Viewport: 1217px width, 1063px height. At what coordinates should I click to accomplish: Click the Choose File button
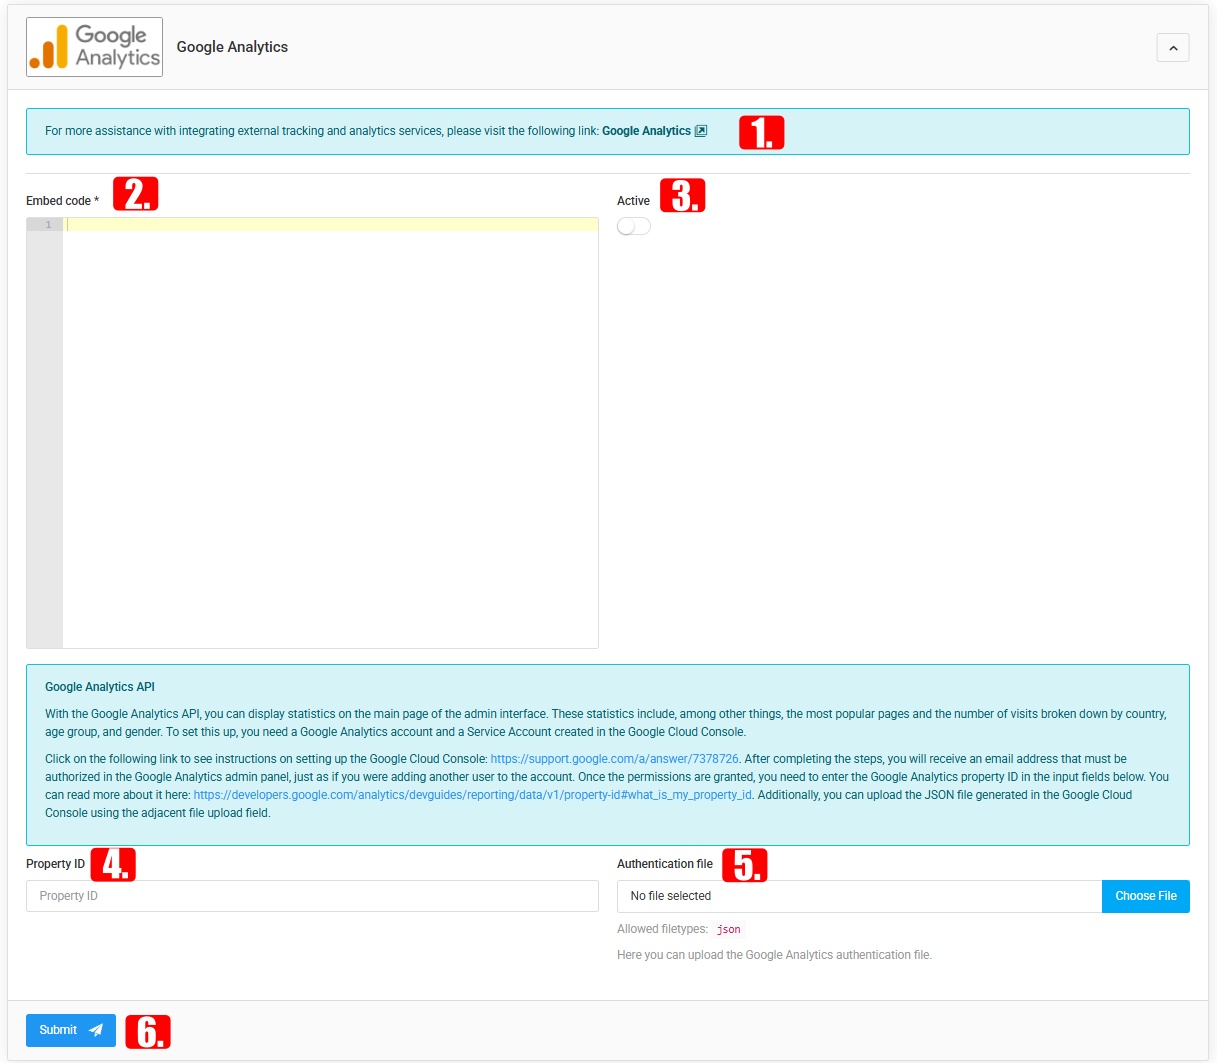click(1146, 896)
